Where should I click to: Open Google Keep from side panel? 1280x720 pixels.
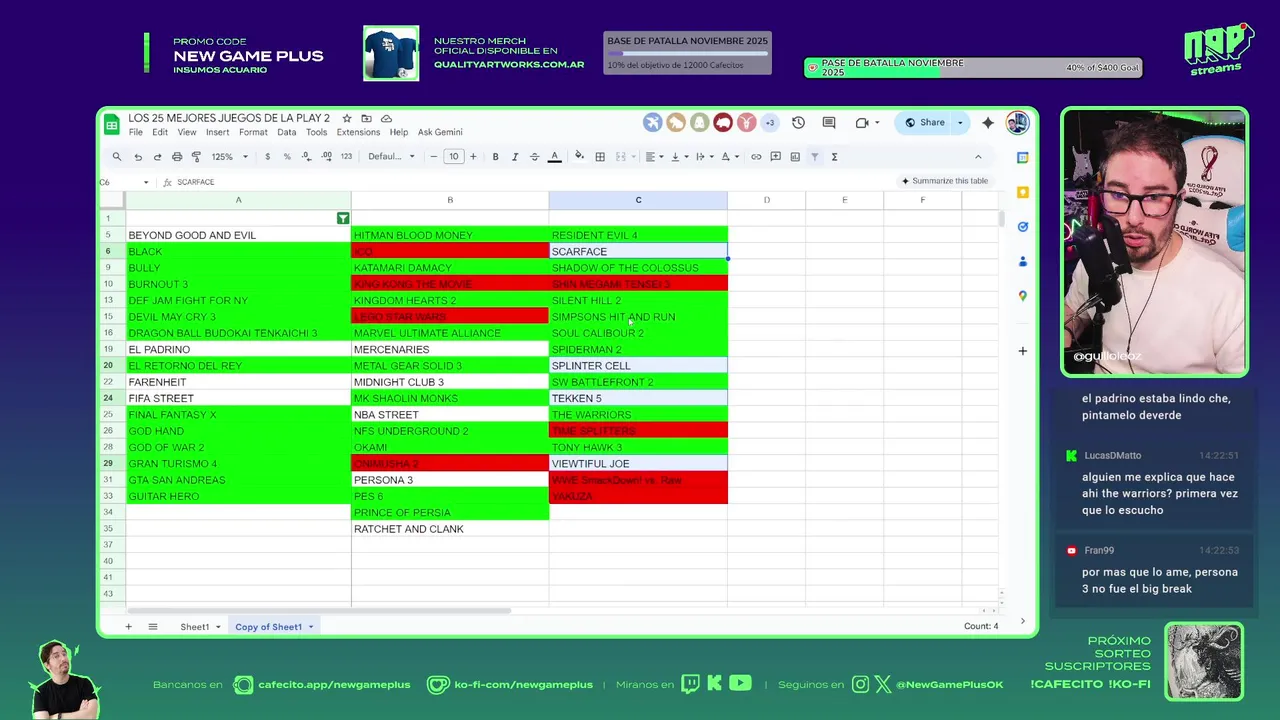click(x=1022, y=192)
